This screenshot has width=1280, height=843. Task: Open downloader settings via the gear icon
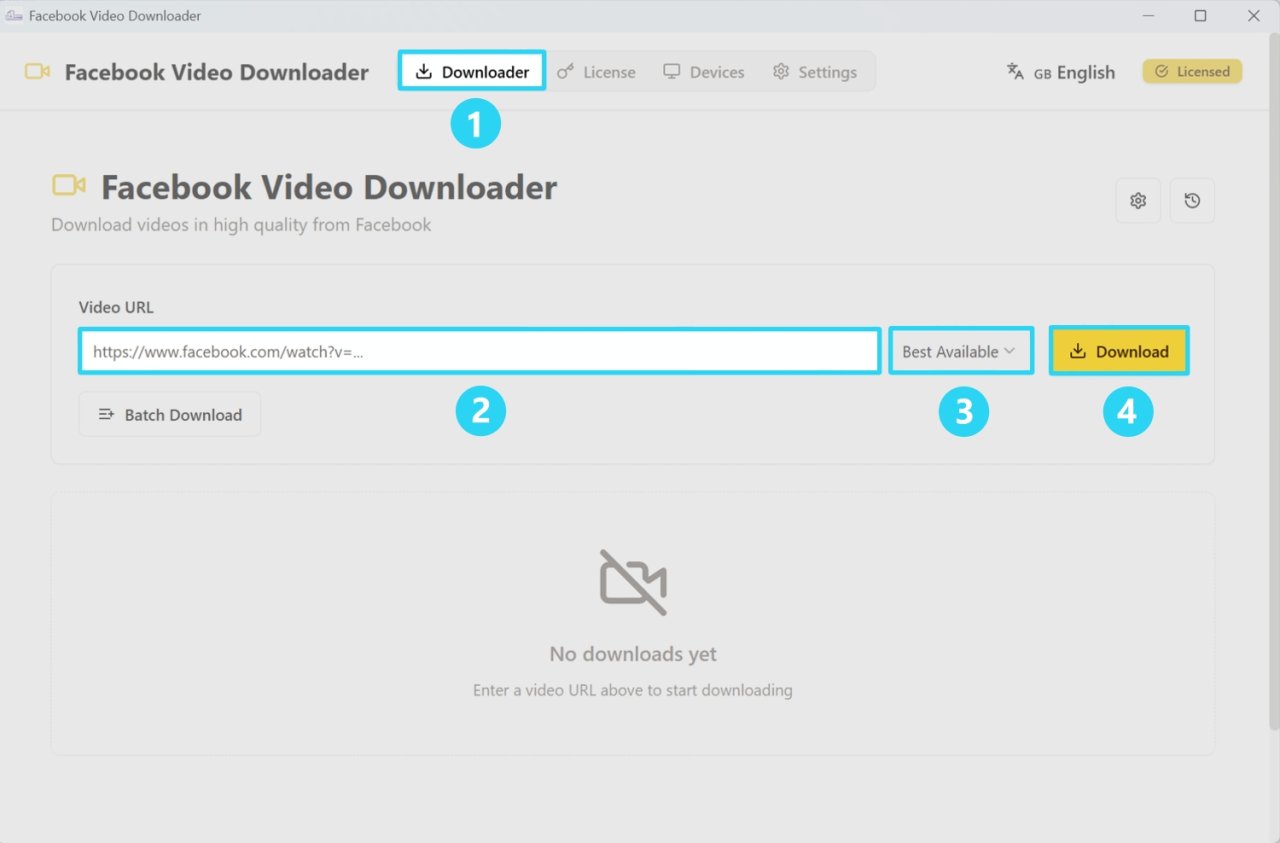coord(1138,200)
